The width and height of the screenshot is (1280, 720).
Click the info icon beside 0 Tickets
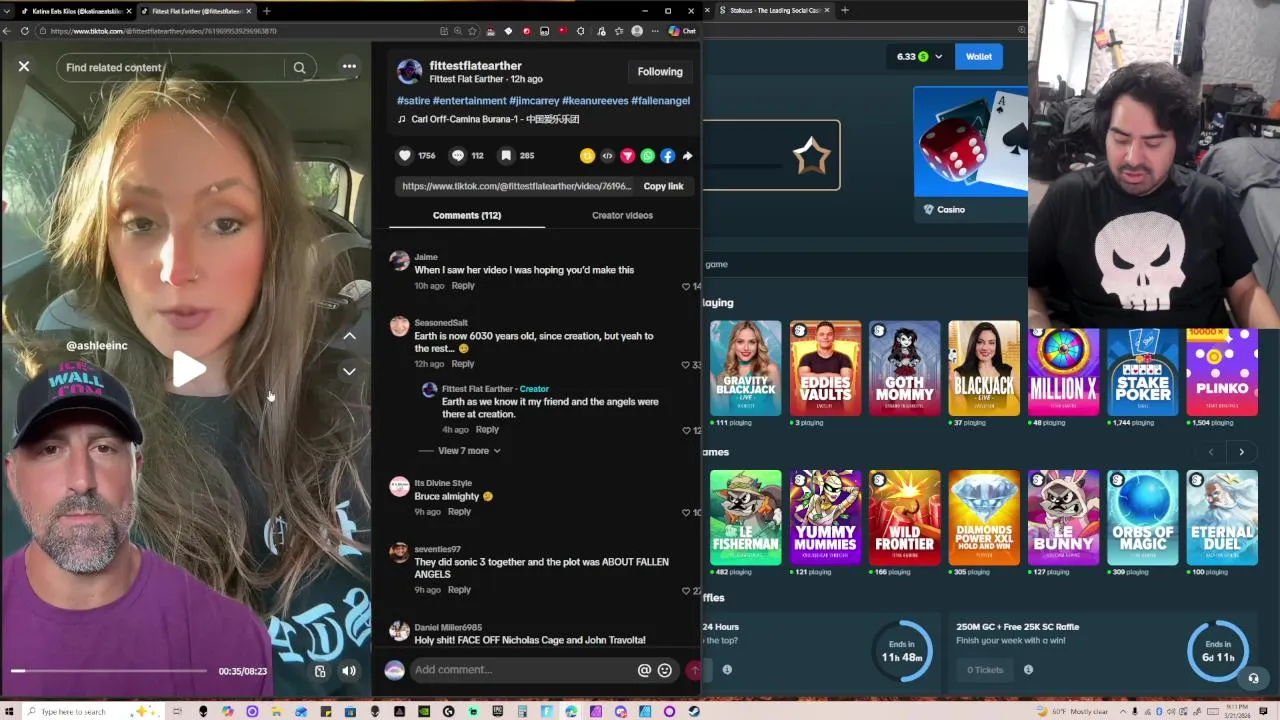(1028, 670)
